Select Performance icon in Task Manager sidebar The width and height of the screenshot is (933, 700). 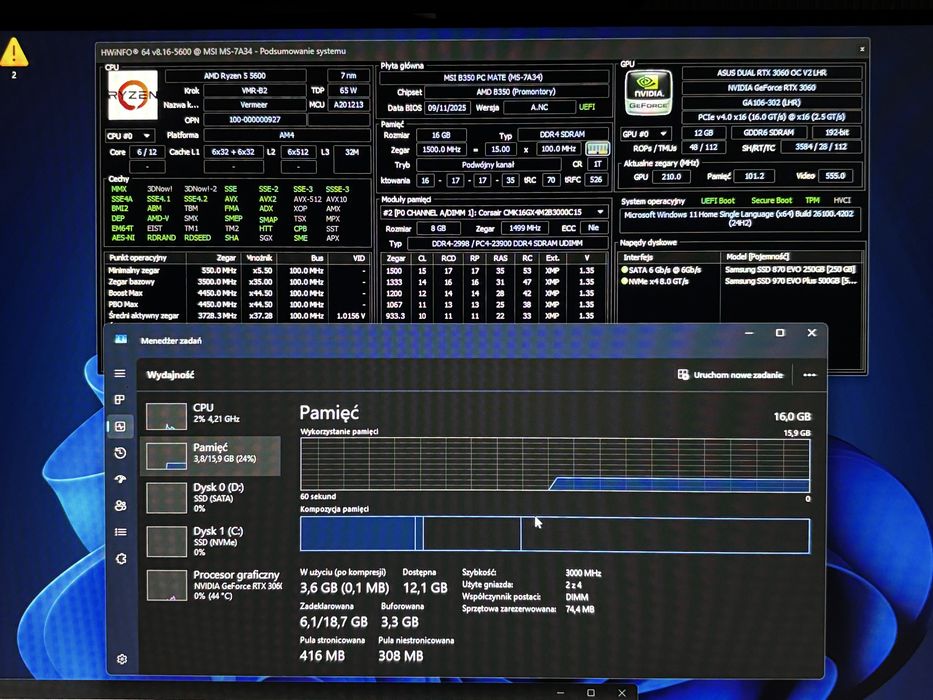(x=120, y=426)
